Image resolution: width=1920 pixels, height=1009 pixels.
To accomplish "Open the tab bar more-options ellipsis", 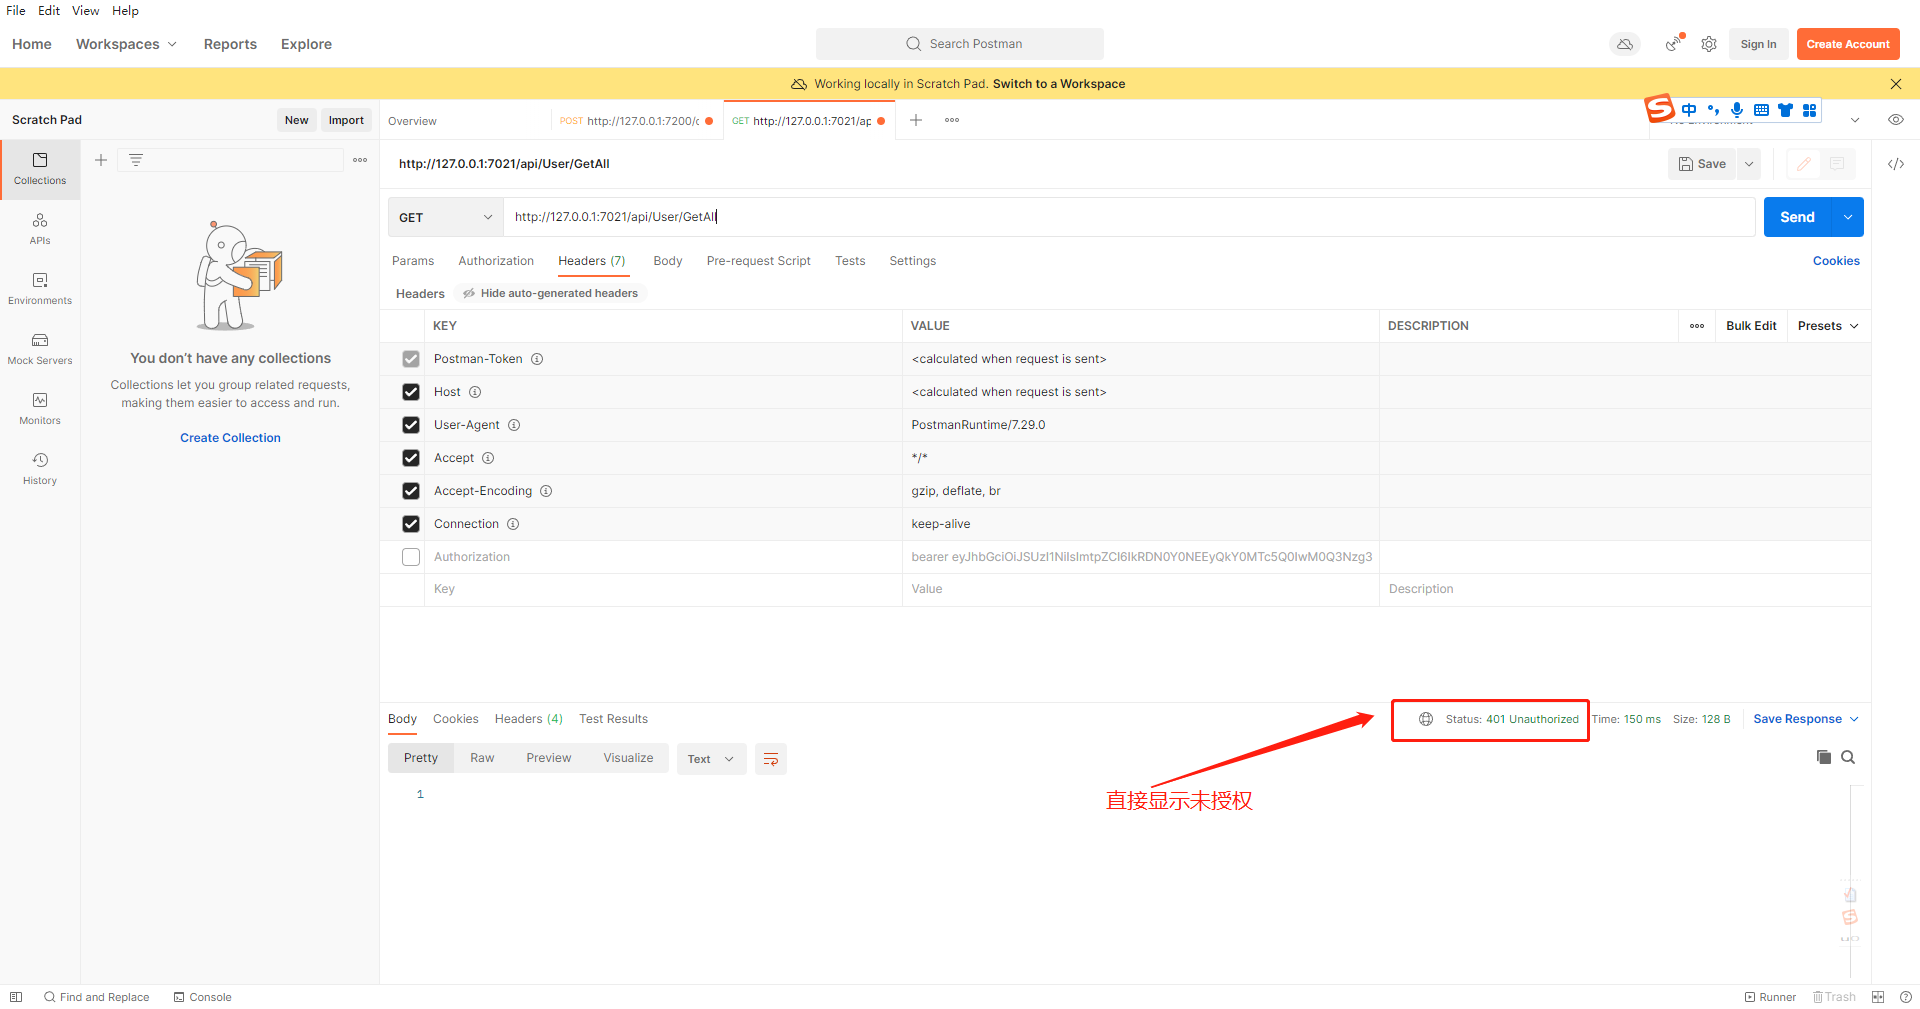I will pos(952,120).
